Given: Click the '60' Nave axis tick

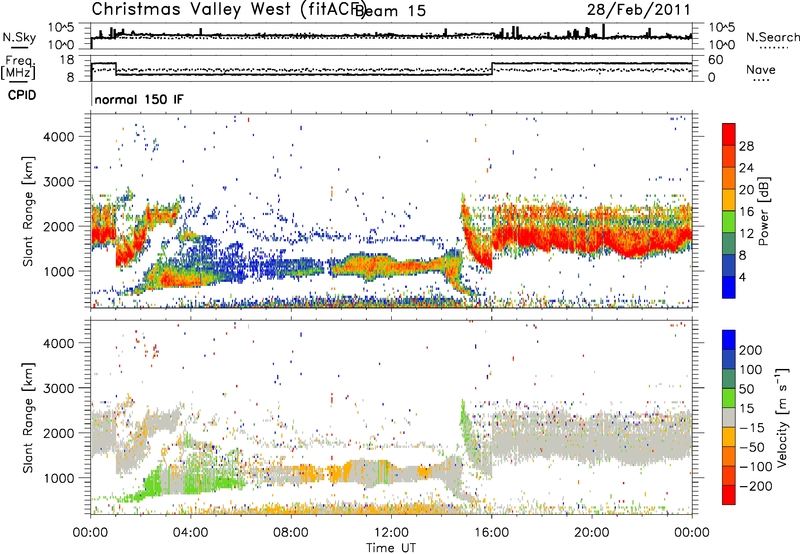Looking at the screenshot, I should [x=716, y=60].
